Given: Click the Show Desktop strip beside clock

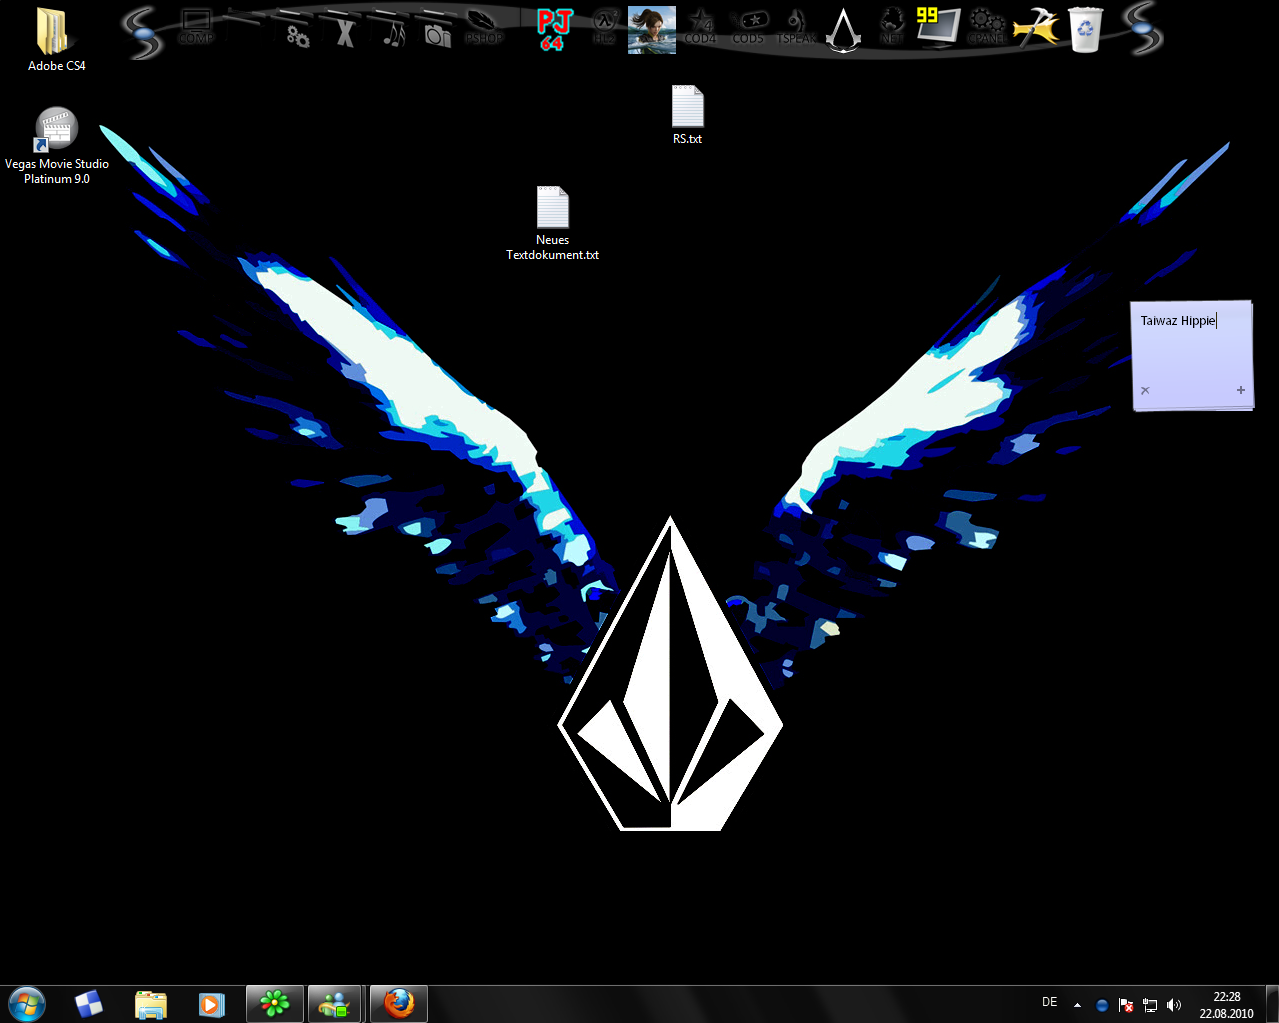Looking at the screenshot, I should [1272, 1003].
